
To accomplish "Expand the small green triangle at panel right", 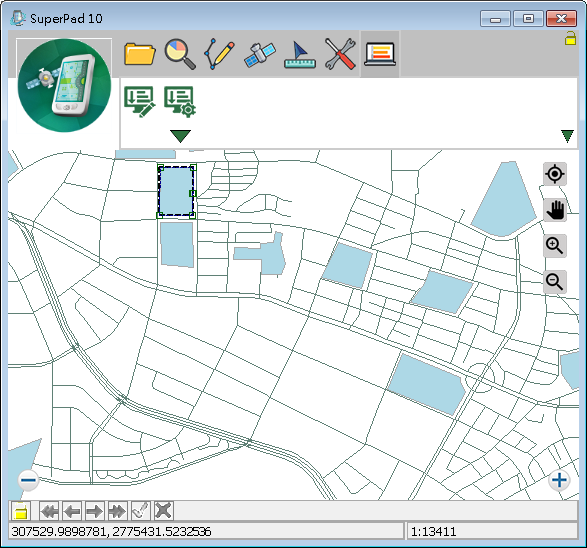I will point(567,136).
